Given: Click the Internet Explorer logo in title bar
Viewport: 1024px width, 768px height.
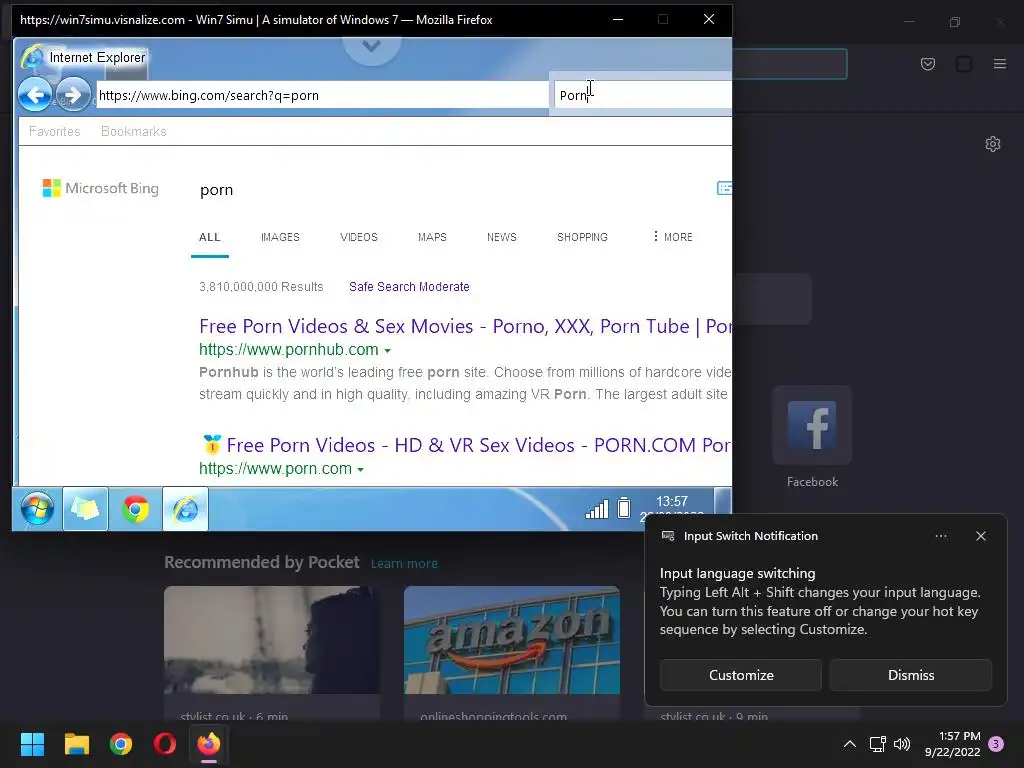Looking at the screenshot, I should click(x=32, y=57).
